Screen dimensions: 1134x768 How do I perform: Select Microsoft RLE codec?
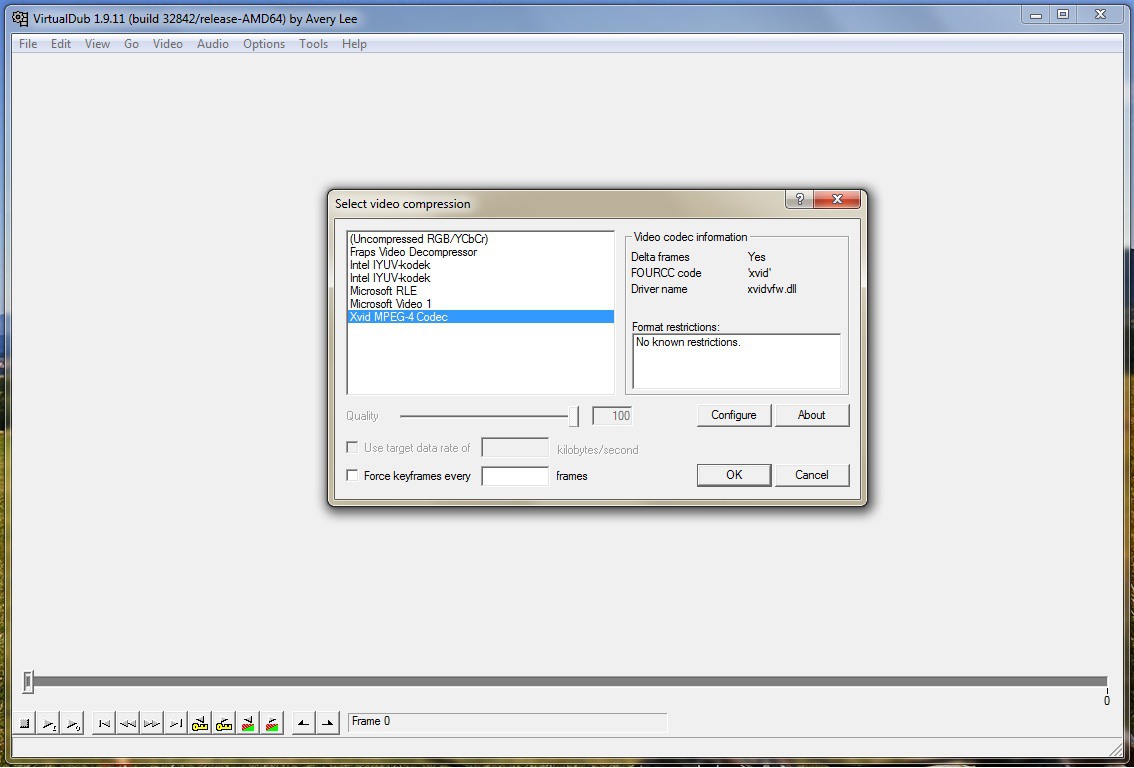pyautogui.click(x=480, y=291)
